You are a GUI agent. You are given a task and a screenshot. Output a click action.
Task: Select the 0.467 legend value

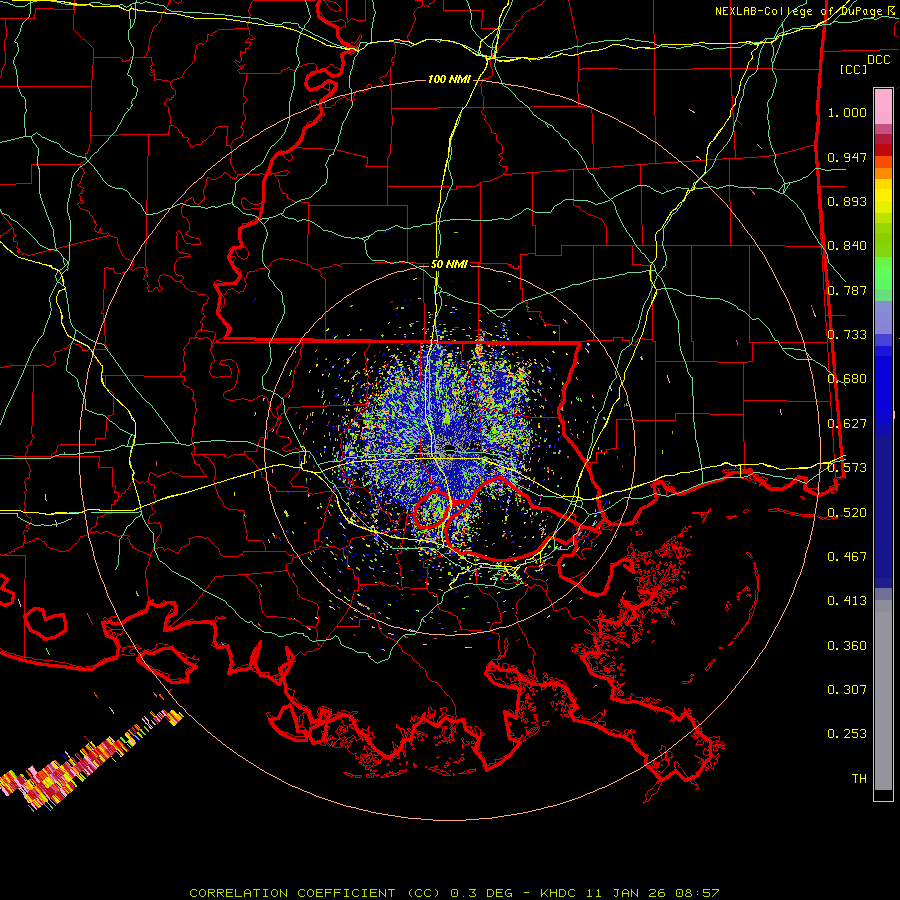tap(847, 557)
